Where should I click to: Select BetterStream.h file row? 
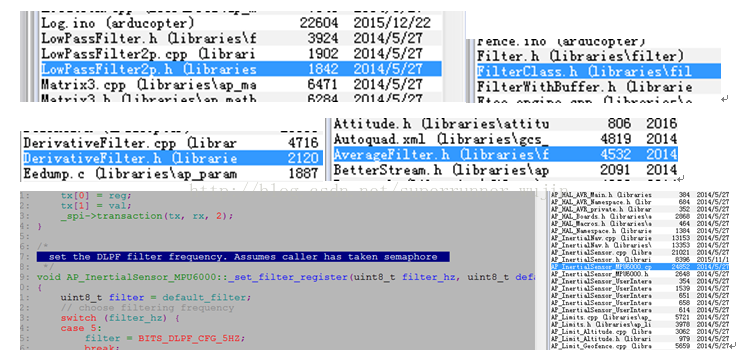tap(505, 169)
